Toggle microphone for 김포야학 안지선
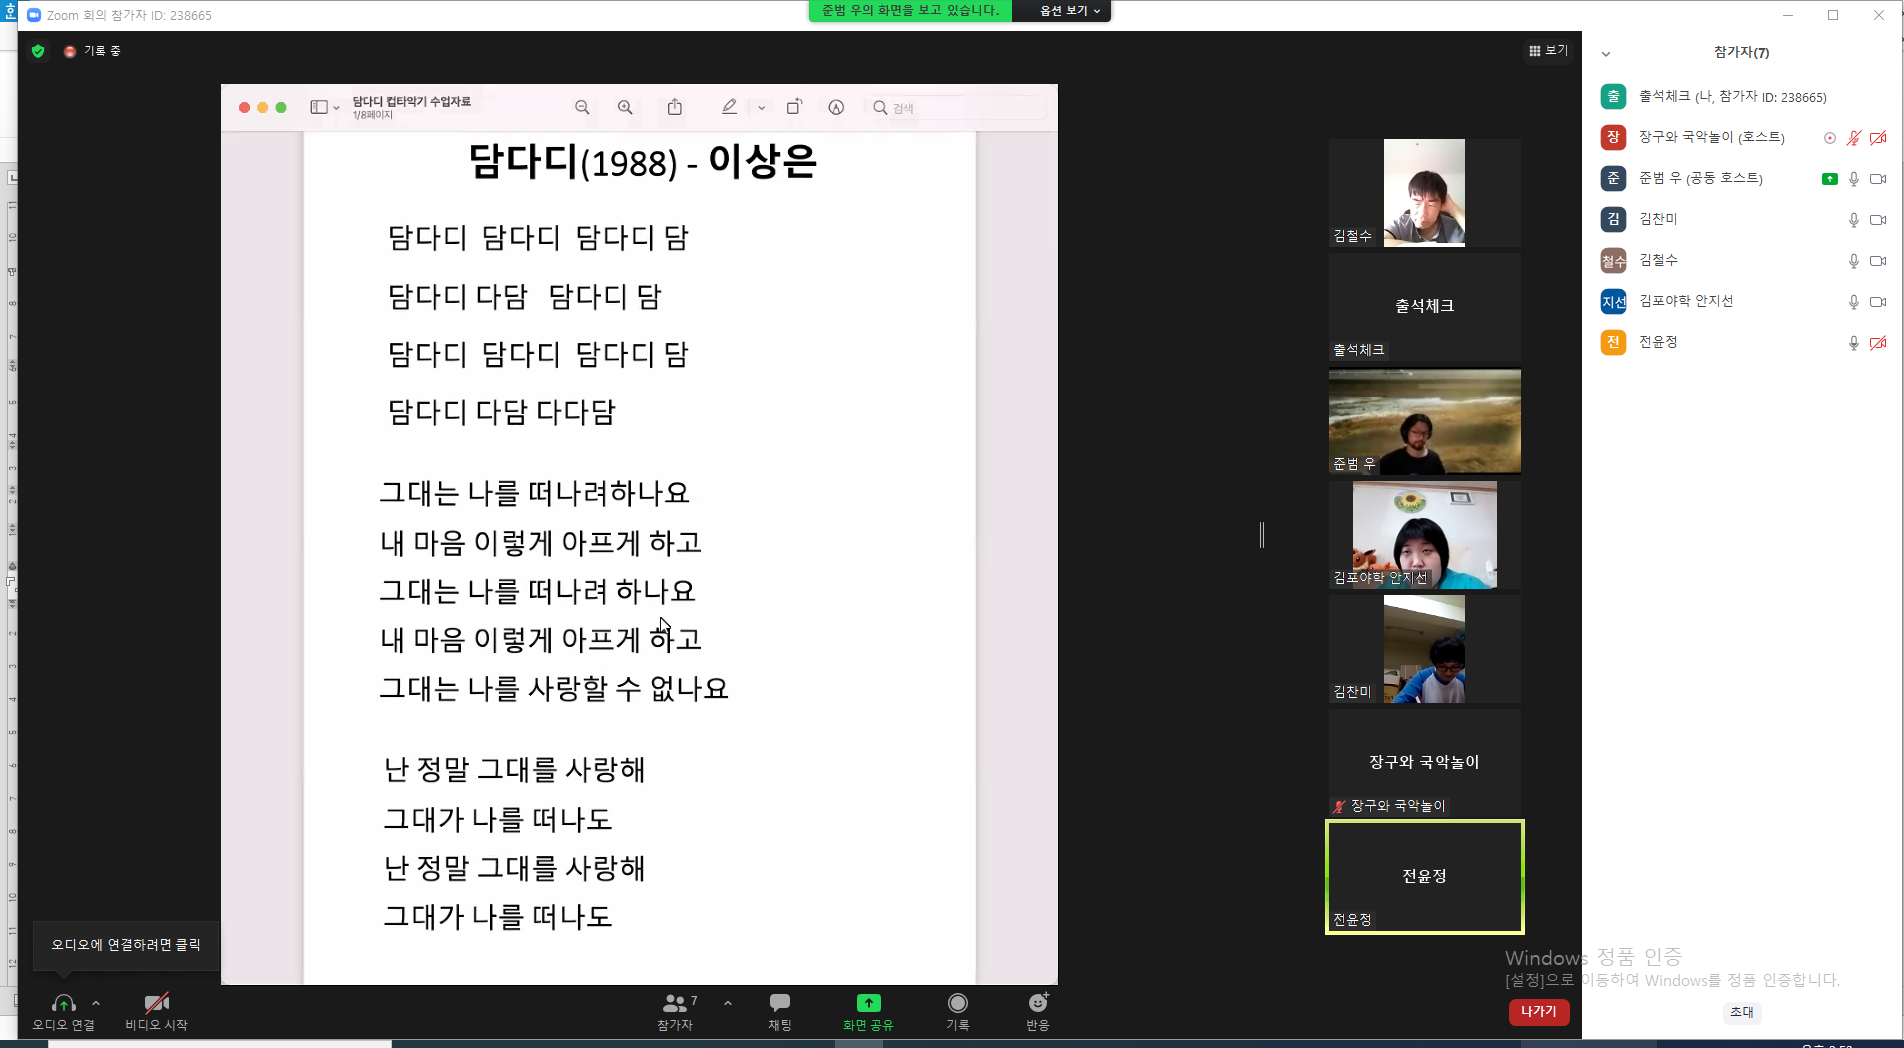The width and height of the screenshot is (1904, 1048). (x=1854, y=302)
